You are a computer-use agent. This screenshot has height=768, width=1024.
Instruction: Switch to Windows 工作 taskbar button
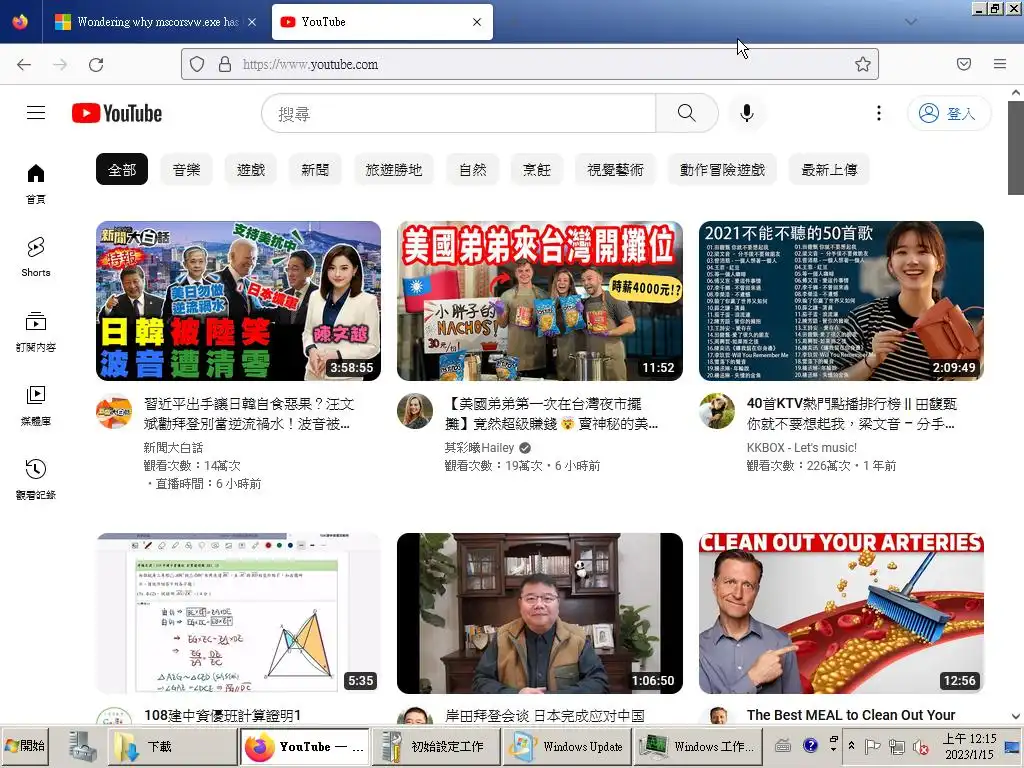pyautogui.click(x=698, y=746)
